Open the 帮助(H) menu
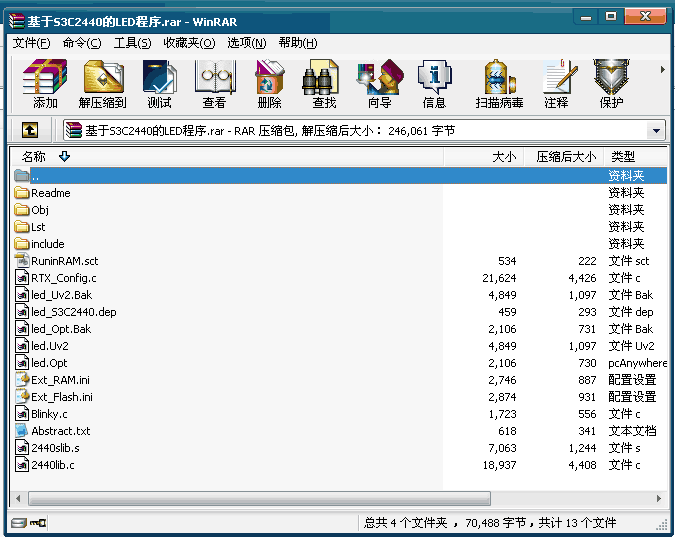 pyautogui.click(x=297, y=43)
